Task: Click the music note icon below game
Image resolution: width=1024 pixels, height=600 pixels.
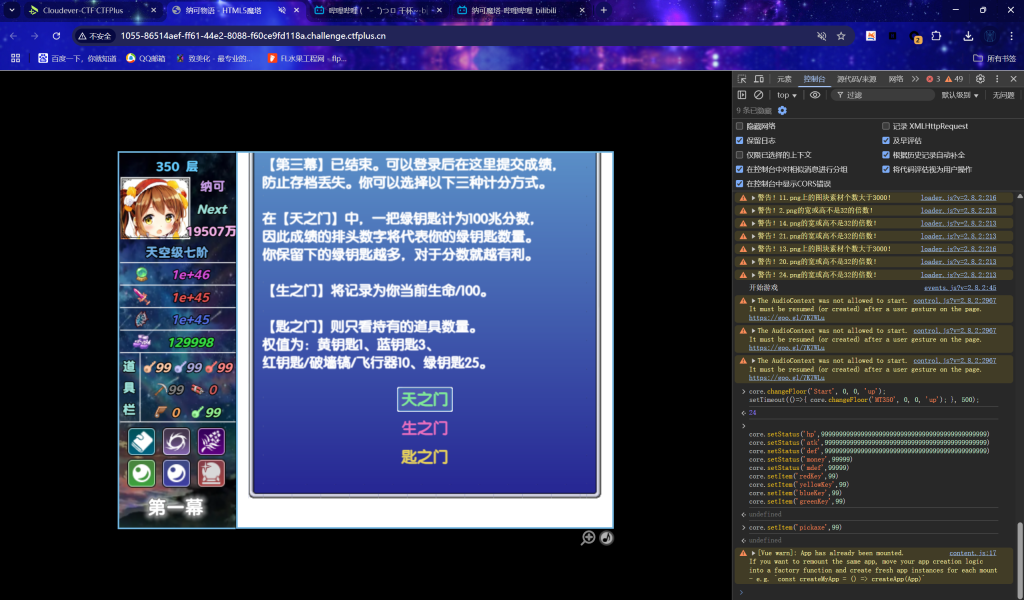Action: [606, 538]
